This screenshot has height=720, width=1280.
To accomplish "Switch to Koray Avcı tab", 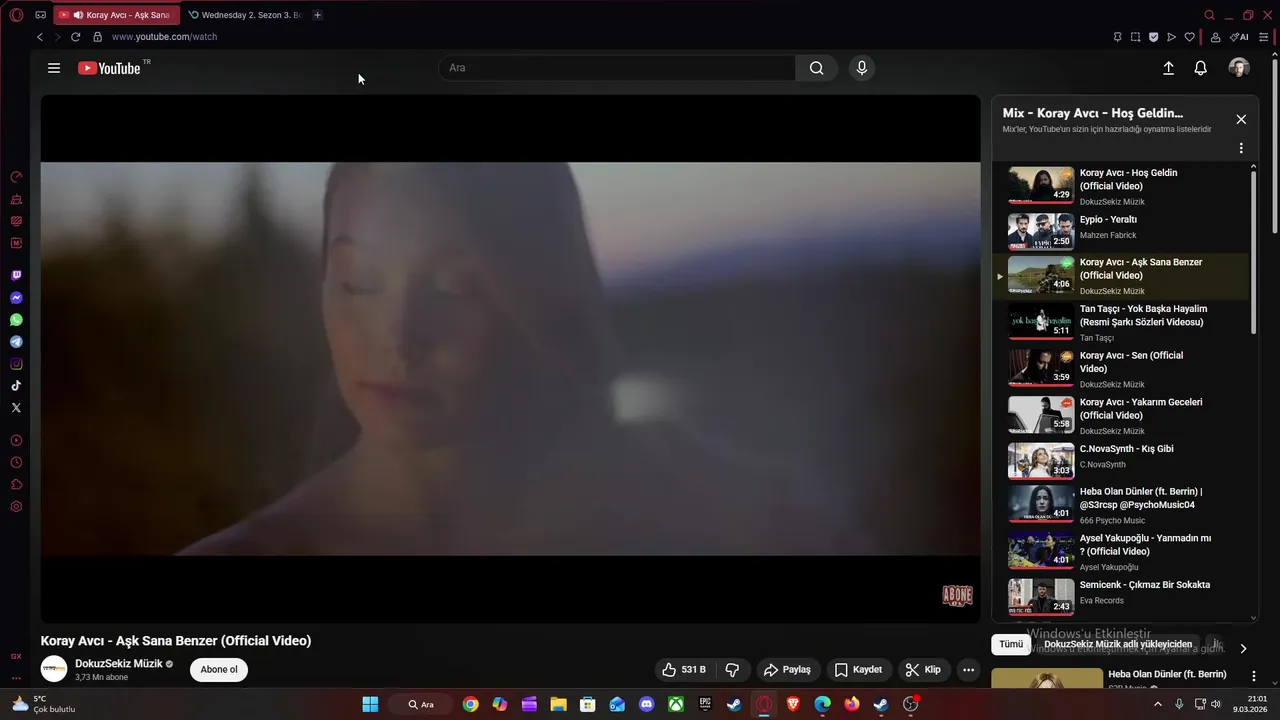I will tap(117, 15).
